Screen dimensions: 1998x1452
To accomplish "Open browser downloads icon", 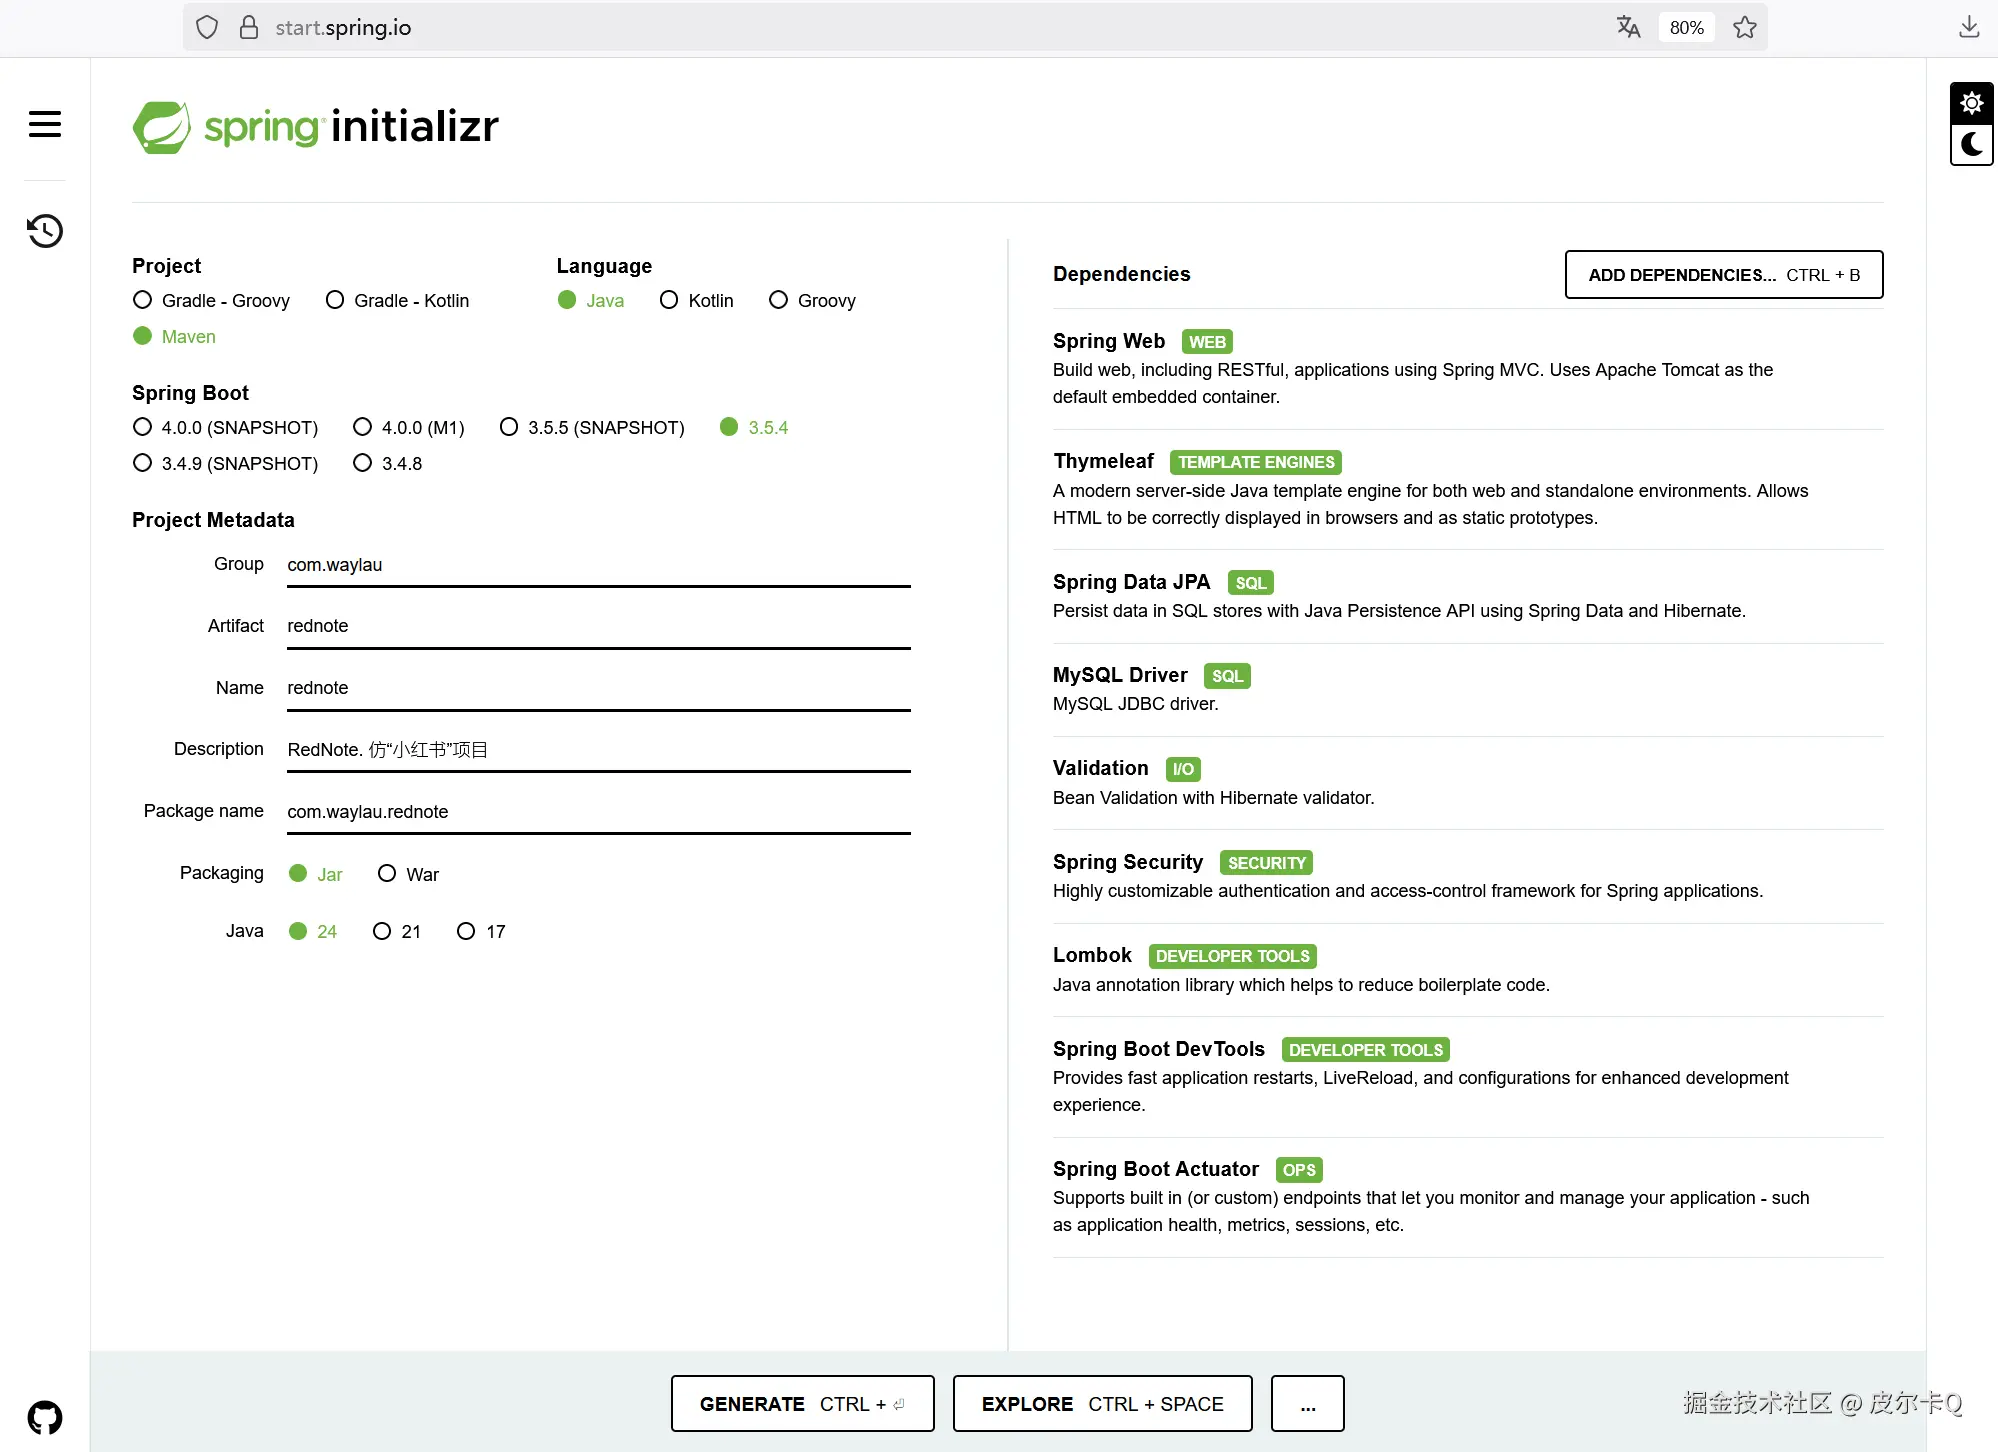I will (x=1969, y=27).
